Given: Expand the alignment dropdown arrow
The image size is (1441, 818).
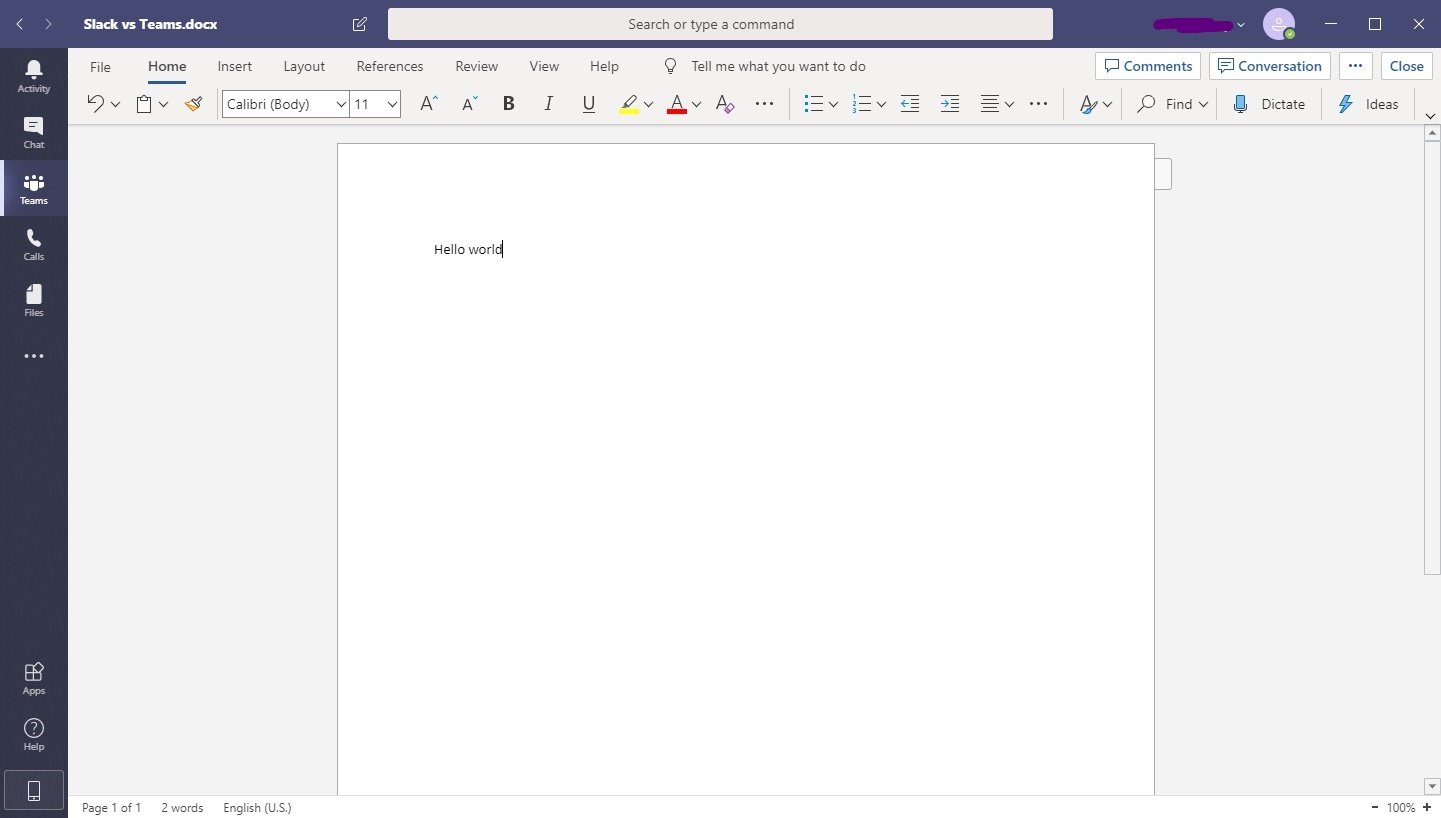Looking at the screenshot, I should coord(1009,104).
